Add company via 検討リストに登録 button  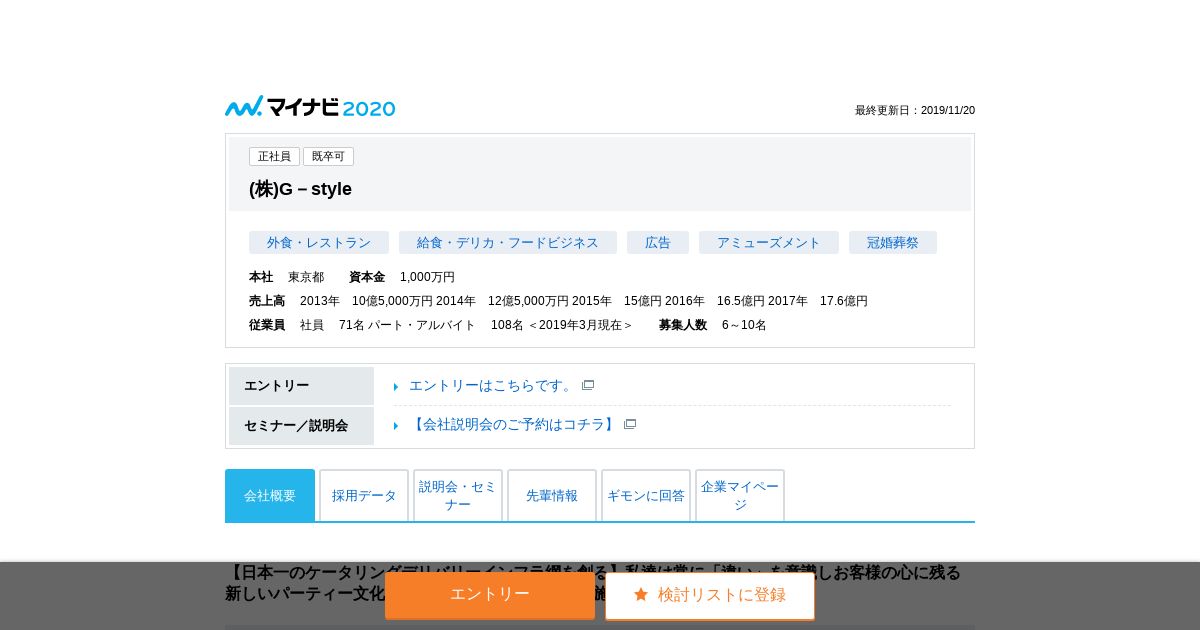point(710,595)
